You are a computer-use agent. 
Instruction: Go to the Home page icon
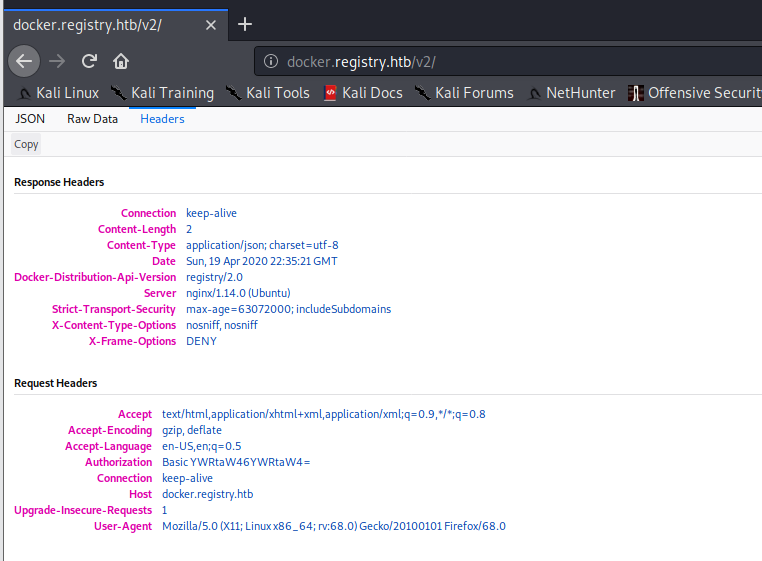tap(121, 61)
